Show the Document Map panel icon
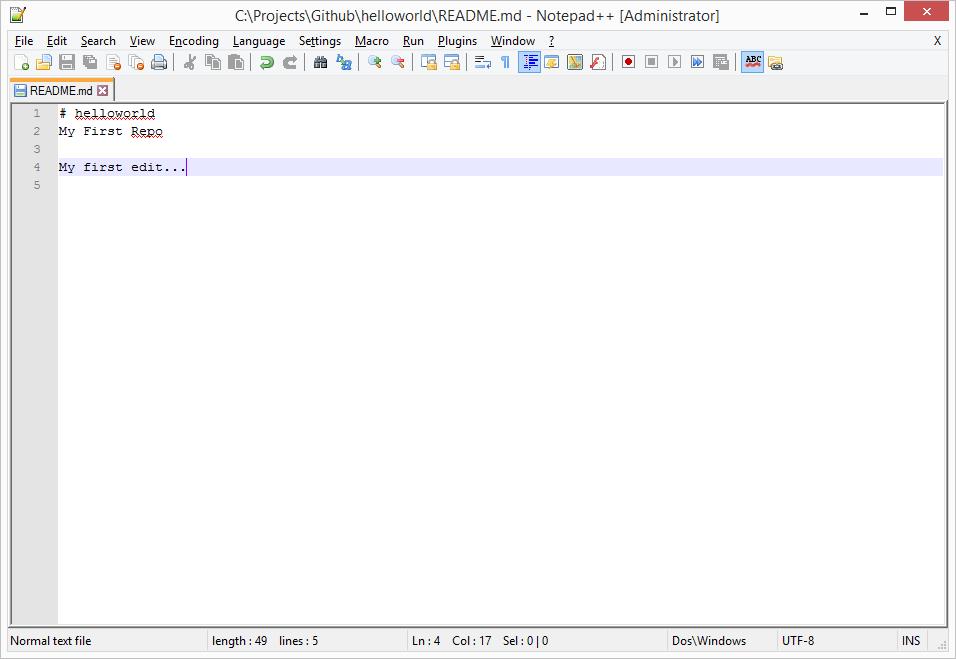Screen dimensions: 956x659 (x=575, y=62)
